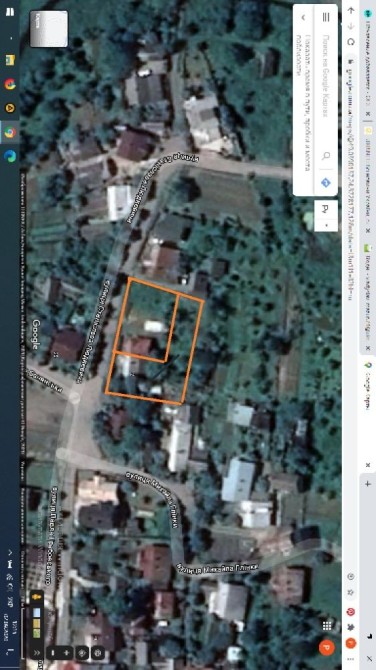Viewport: 376px width, 670px height.
Task: Expand the imagery bar with double chevron
Action: tap(37, 652)
